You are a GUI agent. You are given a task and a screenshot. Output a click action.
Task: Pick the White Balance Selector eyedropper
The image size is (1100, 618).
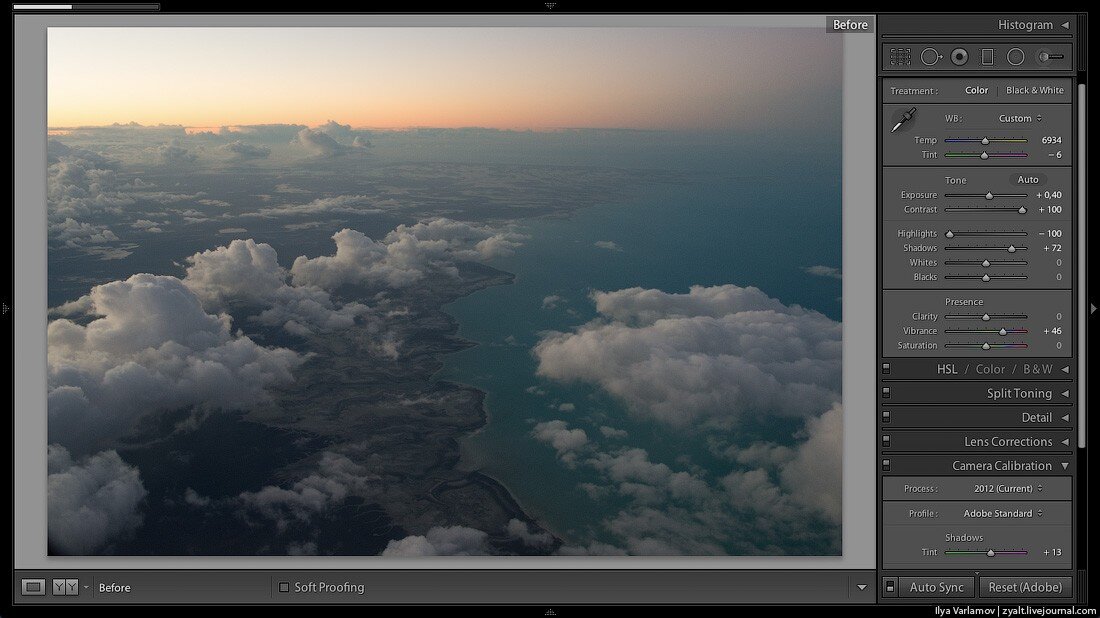[x=904, y=120]
